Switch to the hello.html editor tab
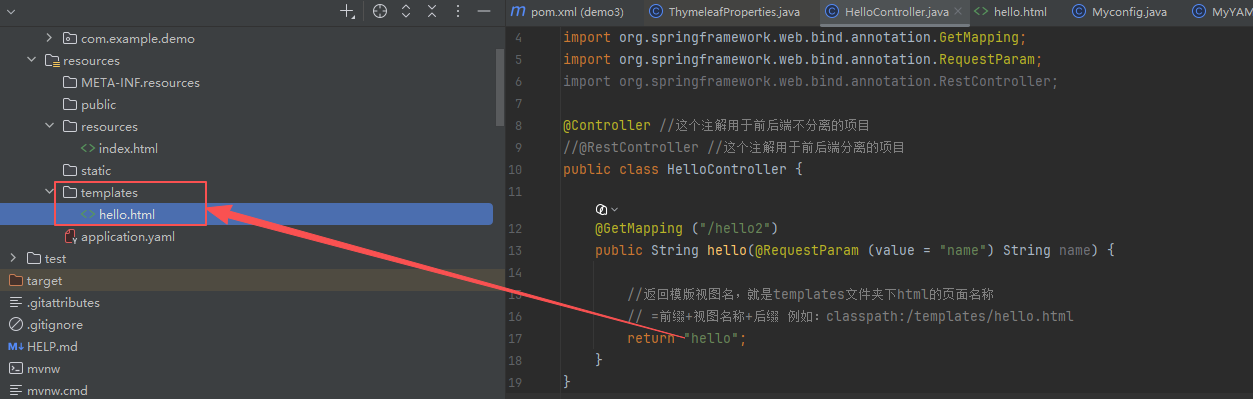 (x=1011, y=12)
